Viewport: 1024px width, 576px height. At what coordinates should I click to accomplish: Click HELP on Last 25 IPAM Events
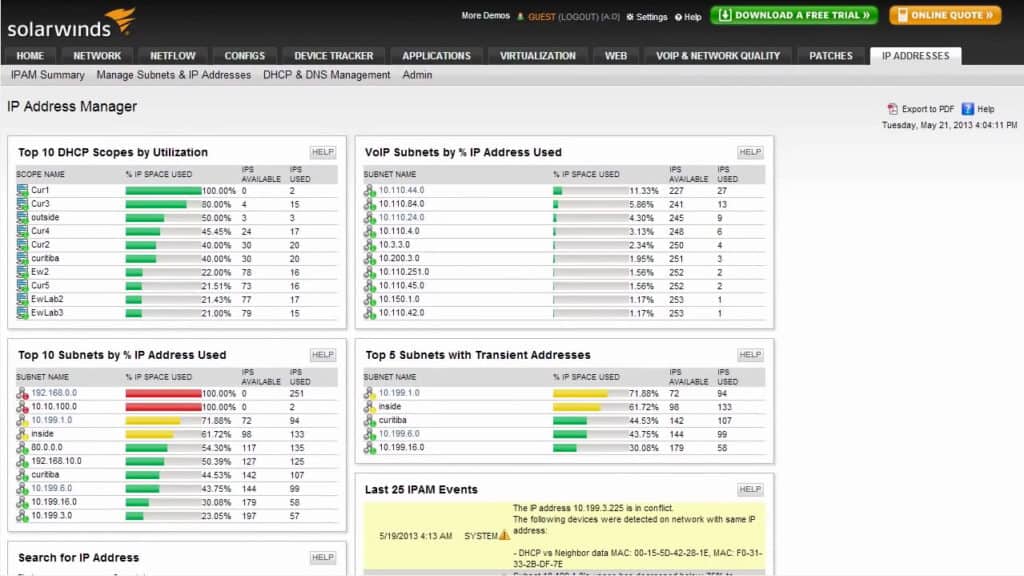coord(750,489)
